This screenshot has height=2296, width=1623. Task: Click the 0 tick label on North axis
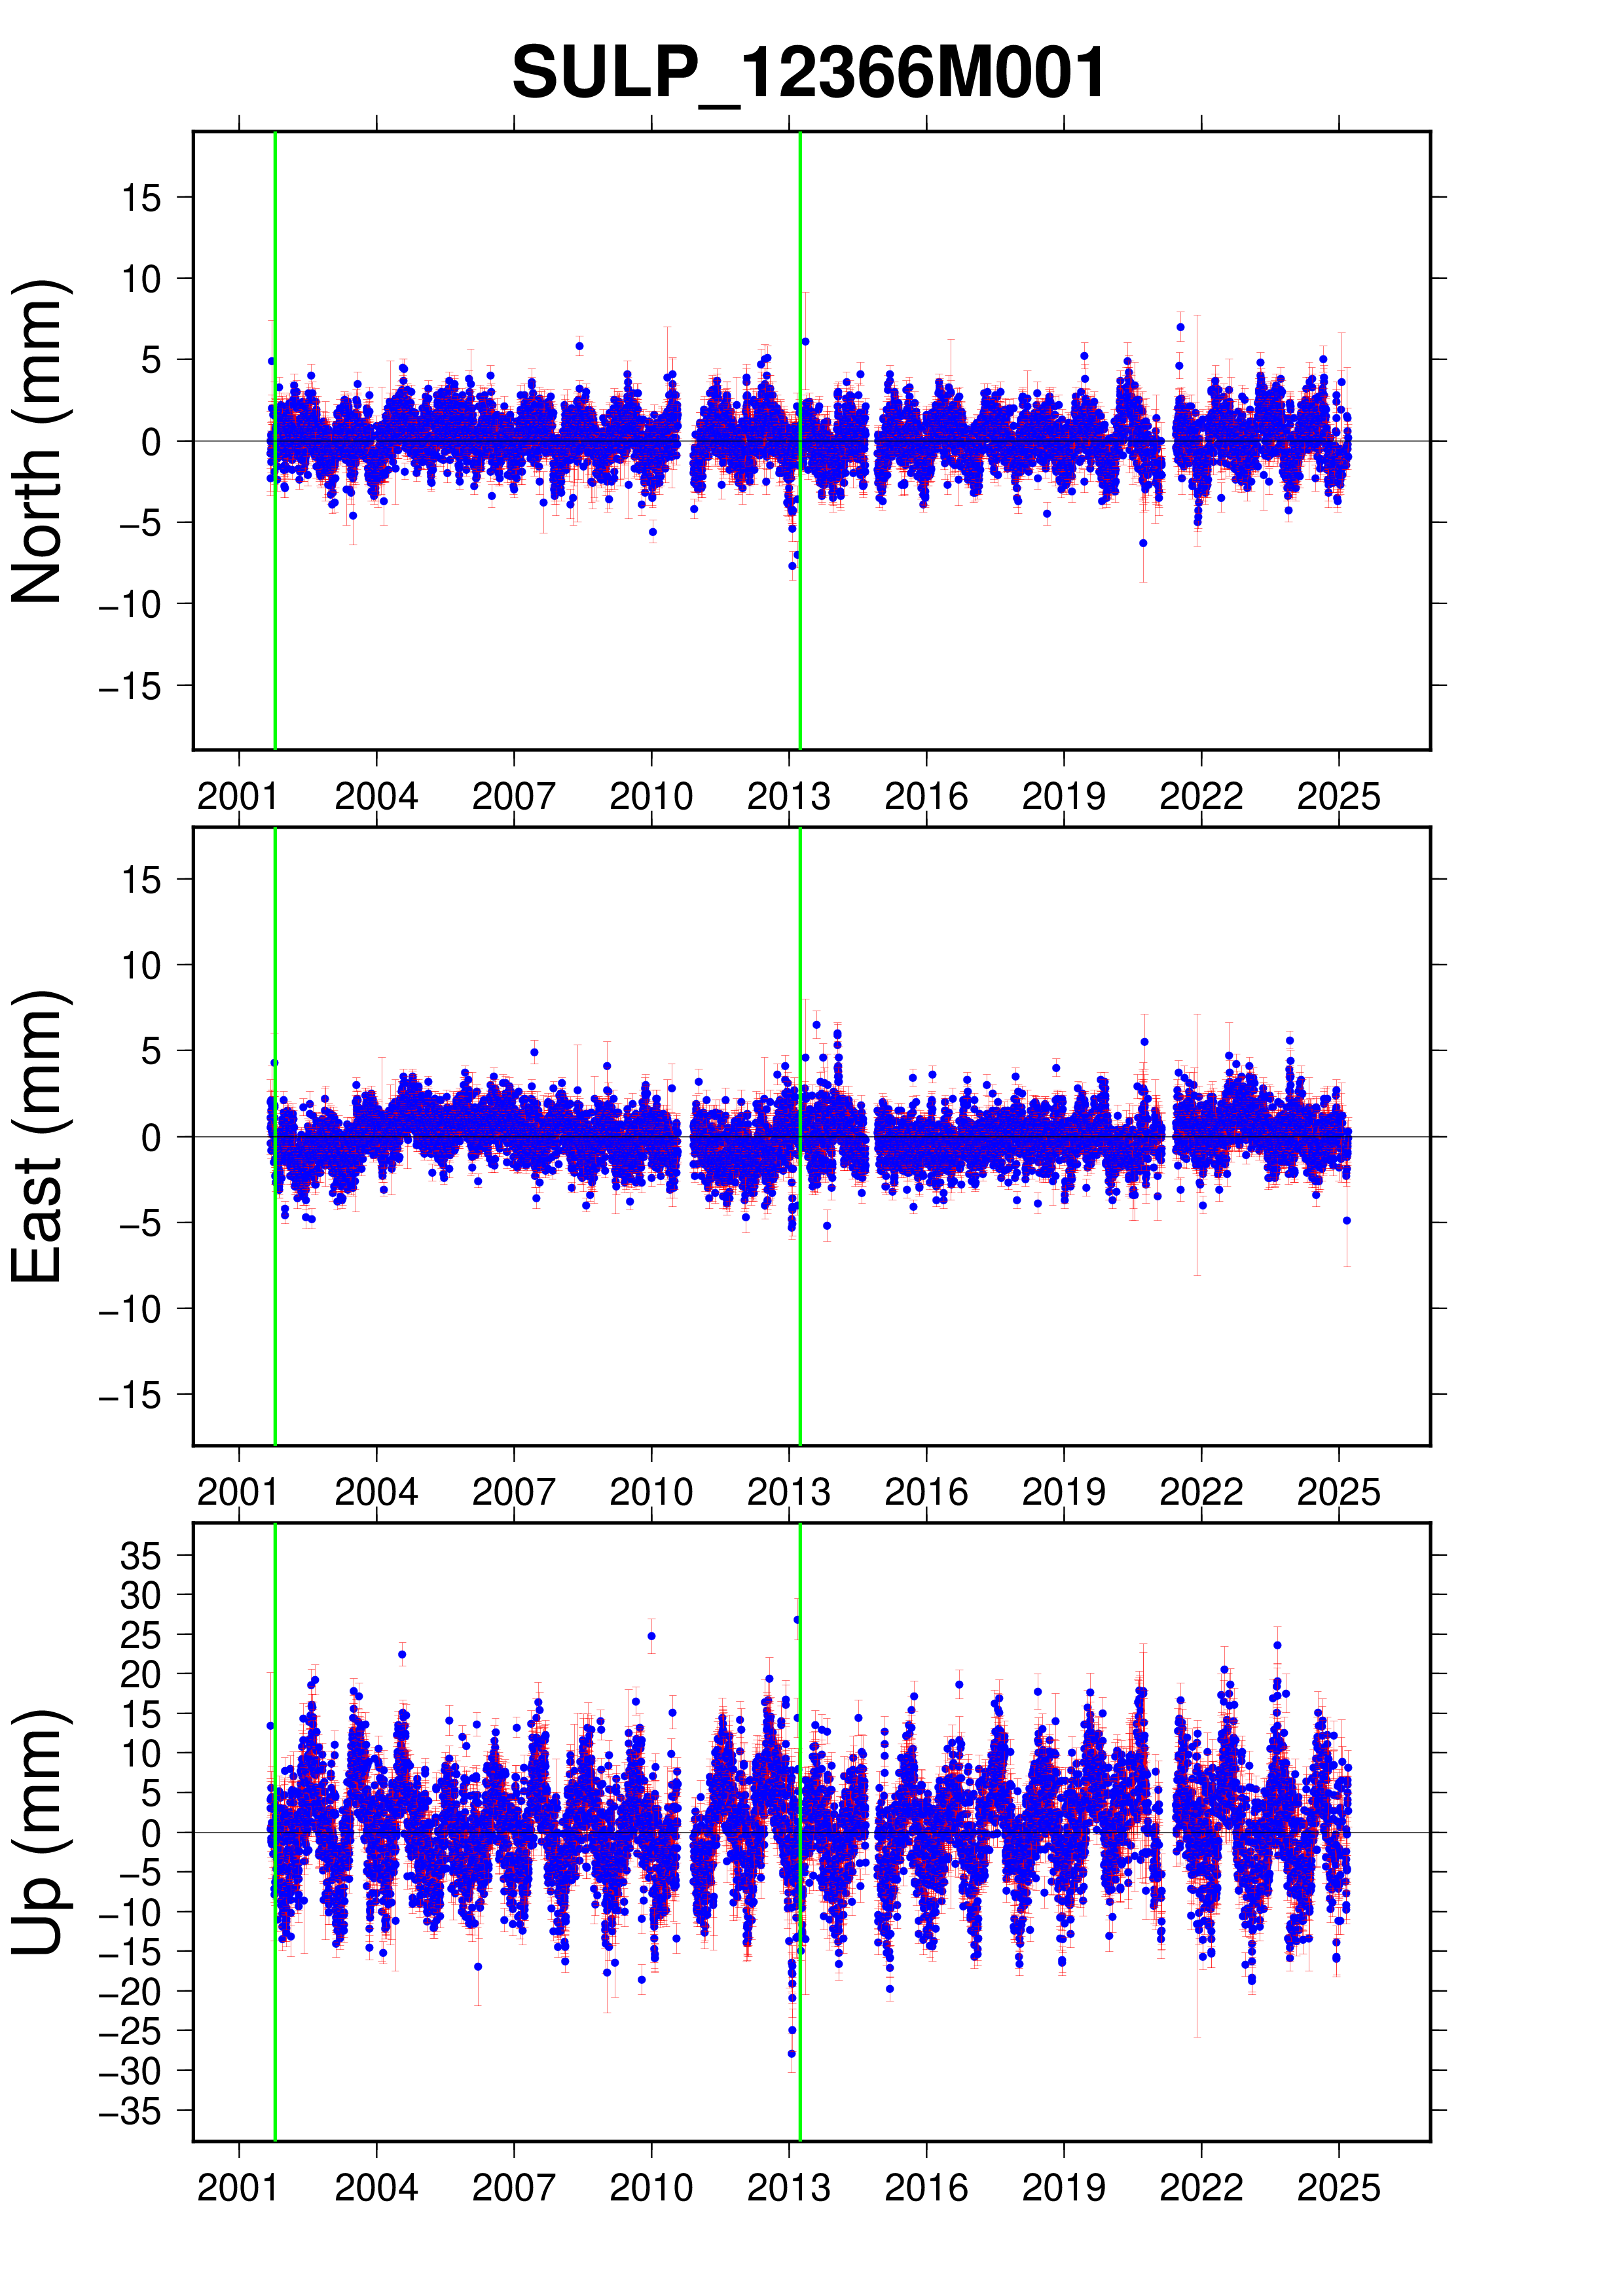tap(151, 442)
